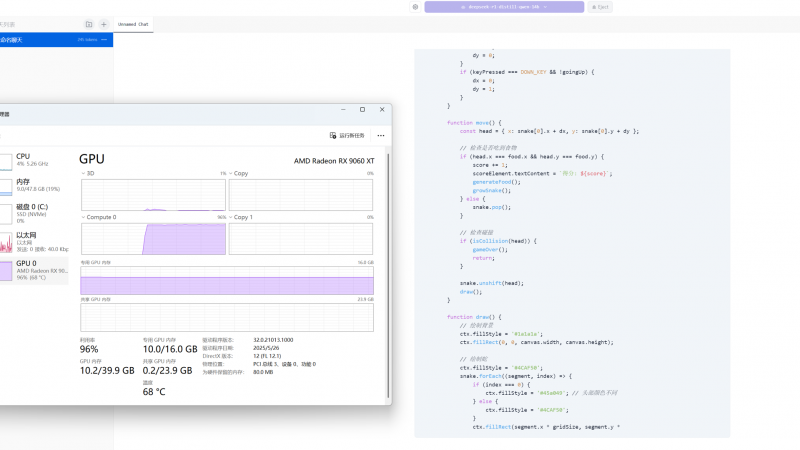Open the settings gear beside model selector
The height and width of the screenshot is (450, 800).
(415, 6)
